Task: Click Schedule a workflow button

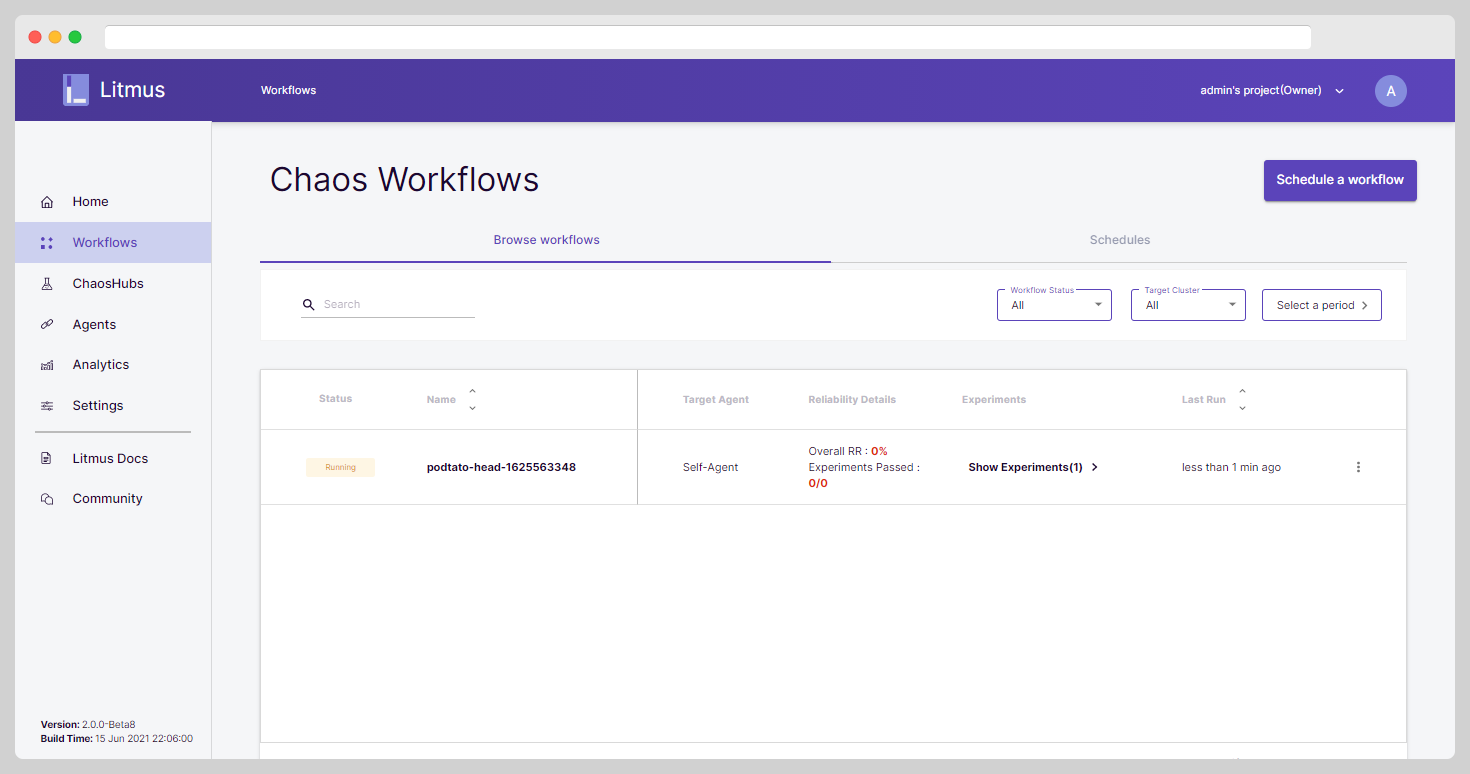Action: pos(1340,180)
